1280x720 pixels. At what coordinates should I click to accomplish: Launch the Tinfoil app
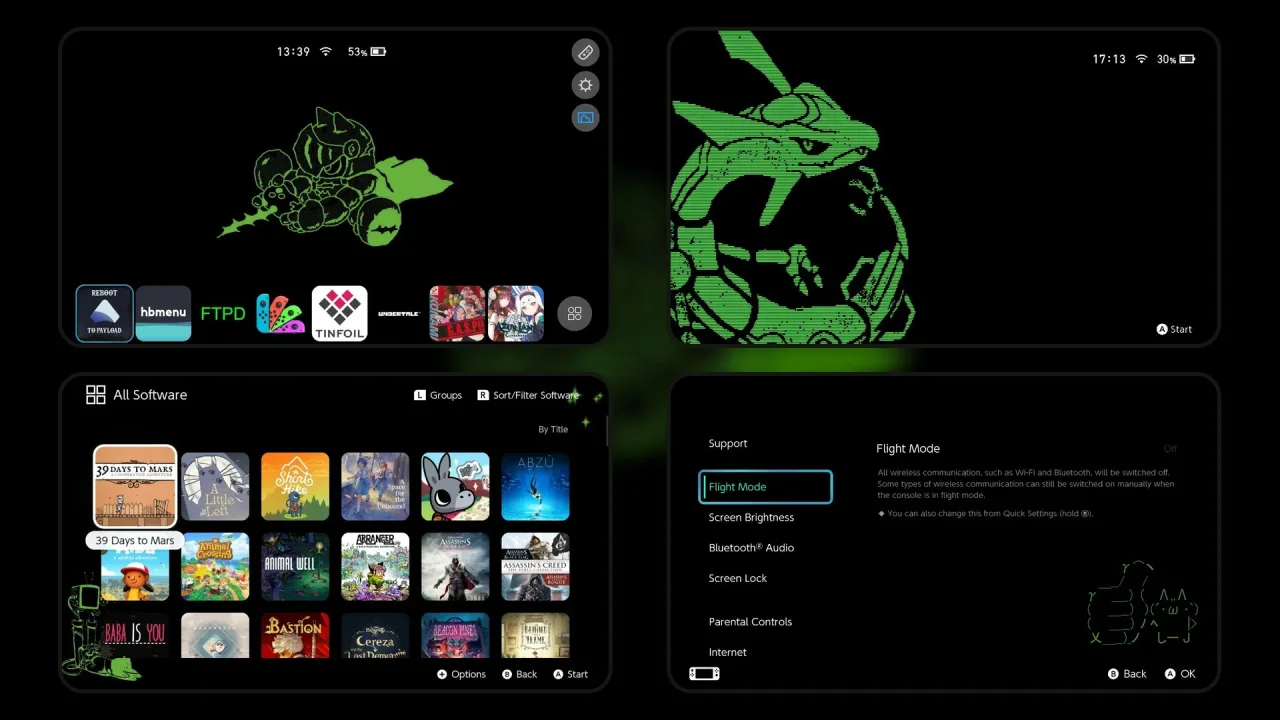pos(340,314)
